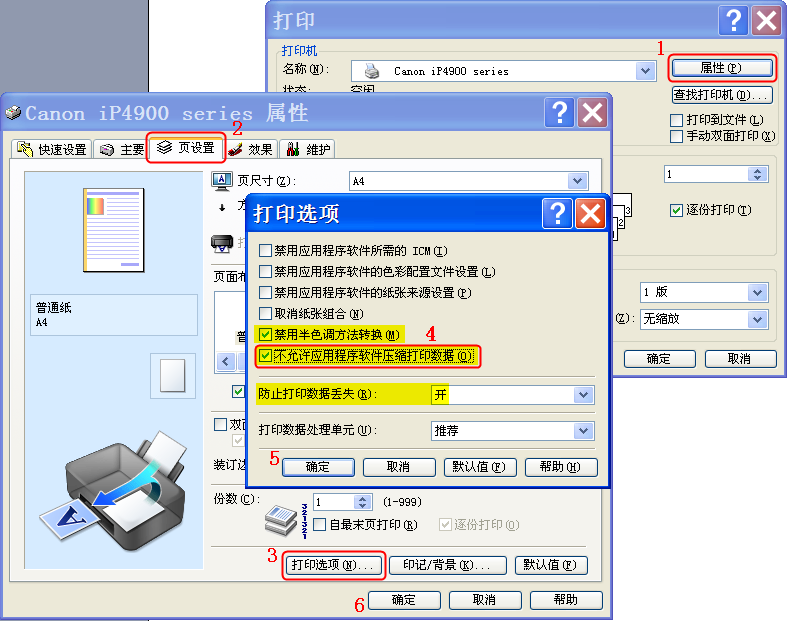Click the printer icon beside Canon iP4900 name

(x=372, y=71)
